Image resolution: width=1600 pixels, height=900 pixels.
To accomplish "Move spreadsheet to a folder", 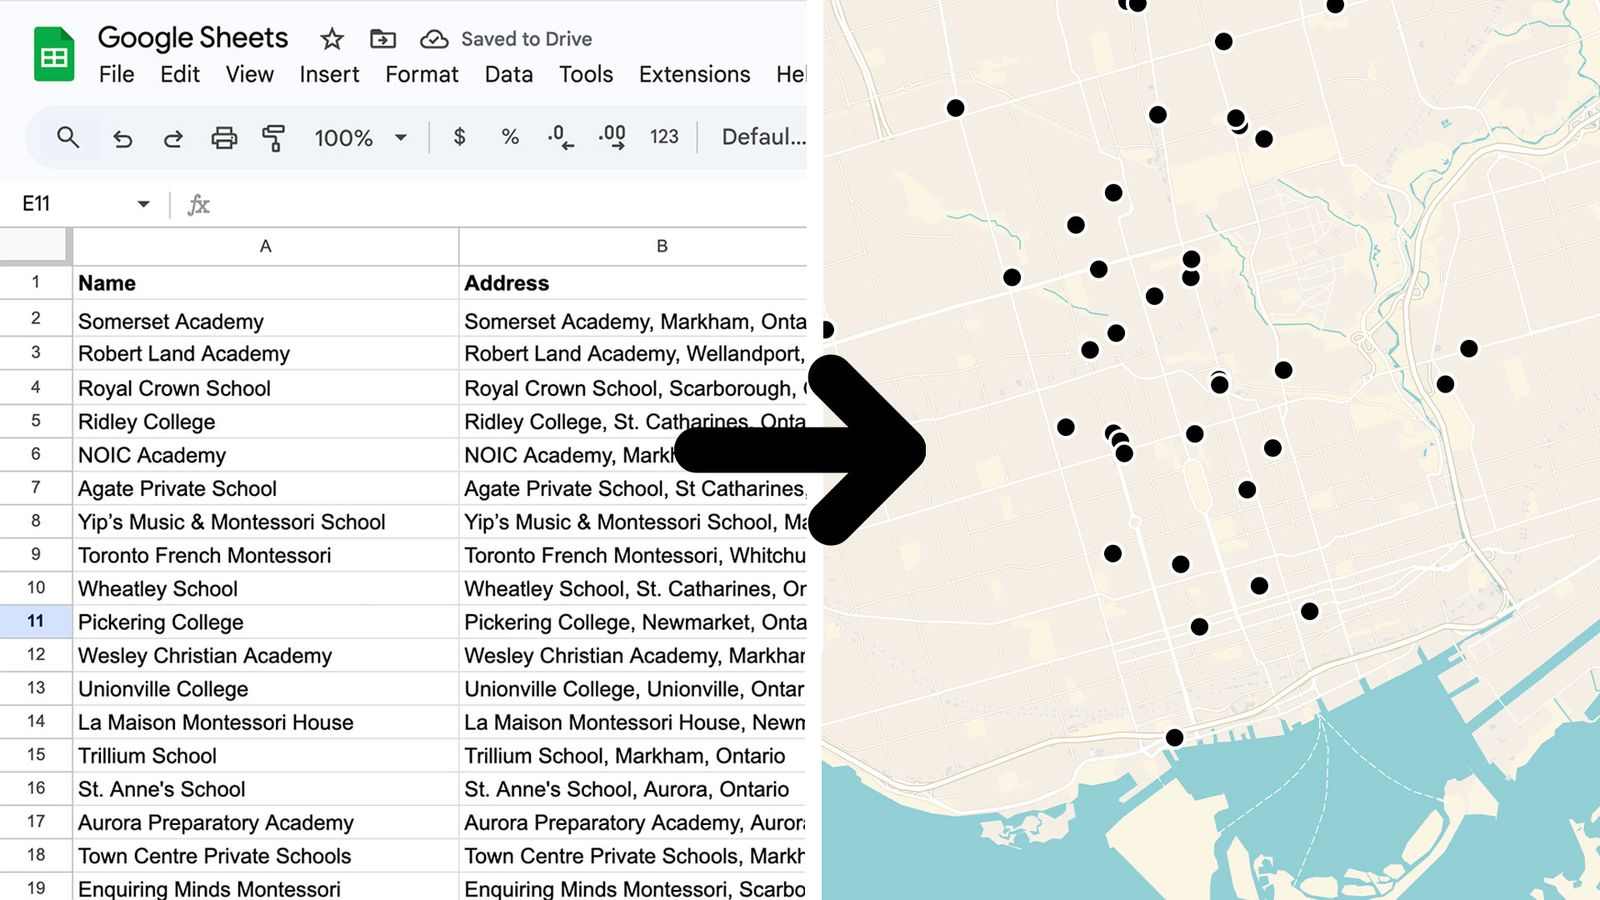I will click(x=382, y=38).
